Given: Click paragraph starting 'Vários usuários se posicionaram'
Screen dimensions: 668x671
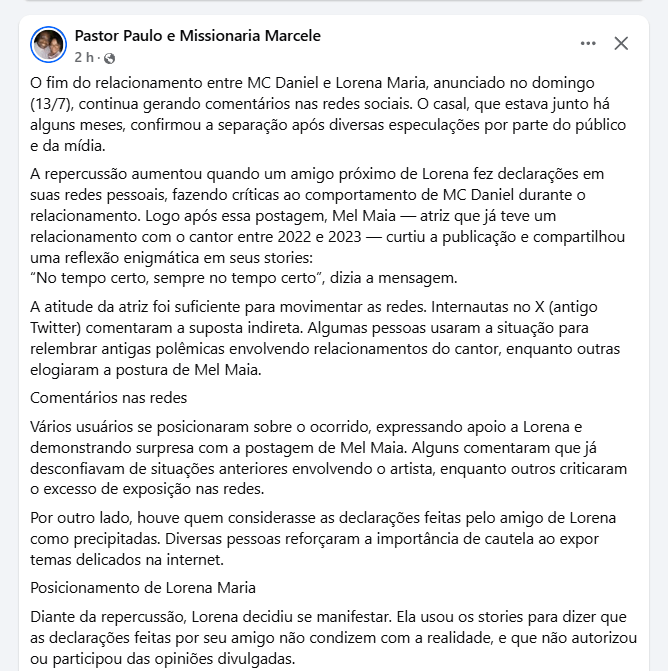Looking at the screenshot, I should (x=329, y=458).
